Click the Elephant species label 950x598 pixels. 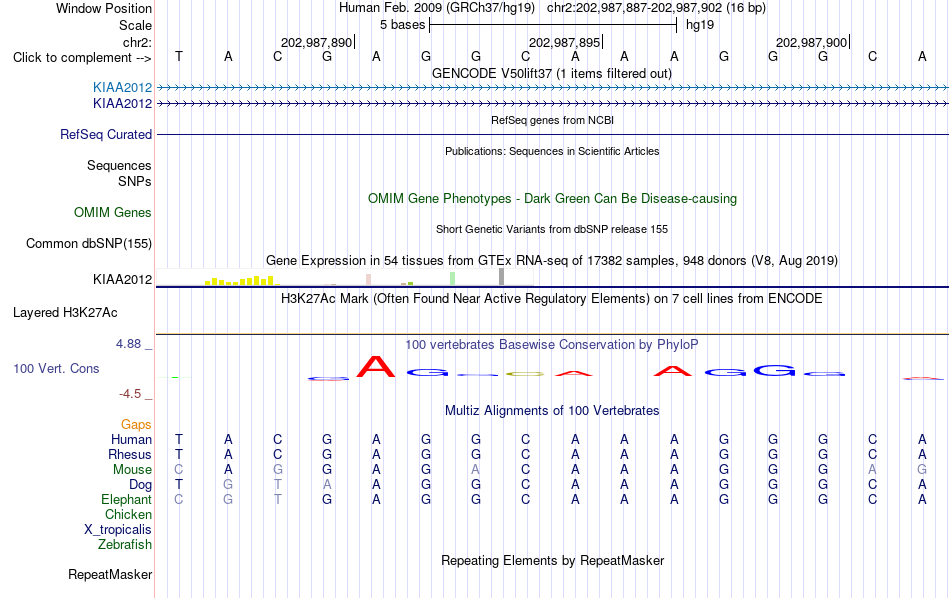(x=126, y=499)
